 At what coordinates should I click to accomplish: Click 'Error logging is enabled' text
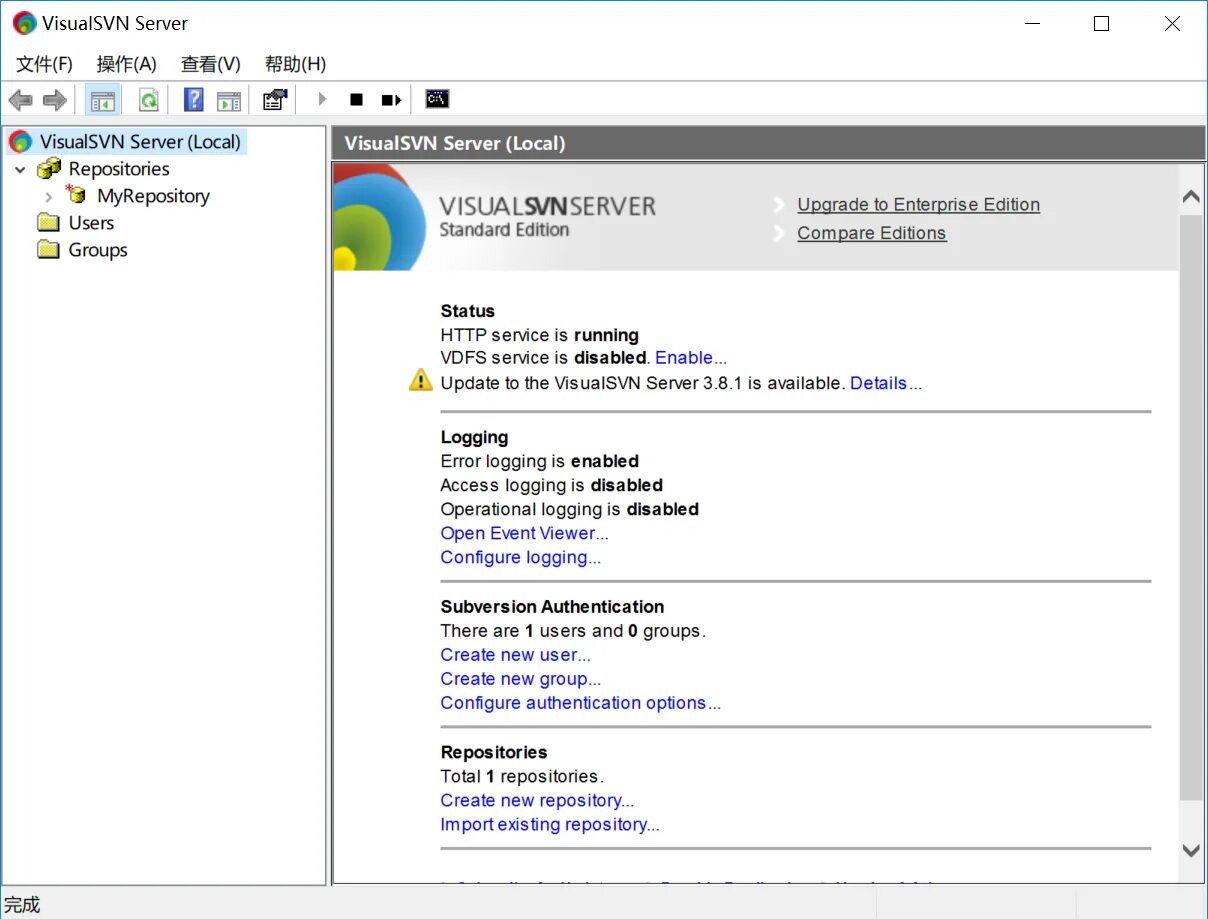[x=539, y=461]
